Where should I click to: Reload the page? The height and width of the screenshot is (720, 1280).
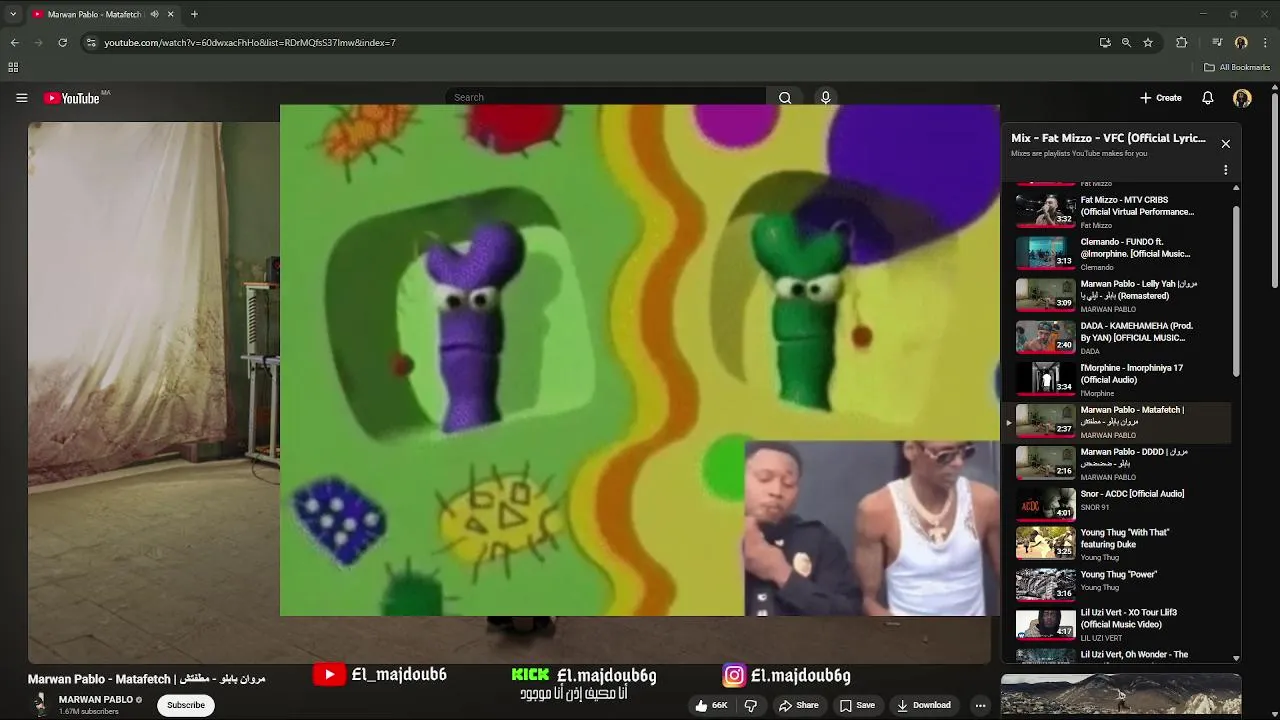click(x=62, y=43)
